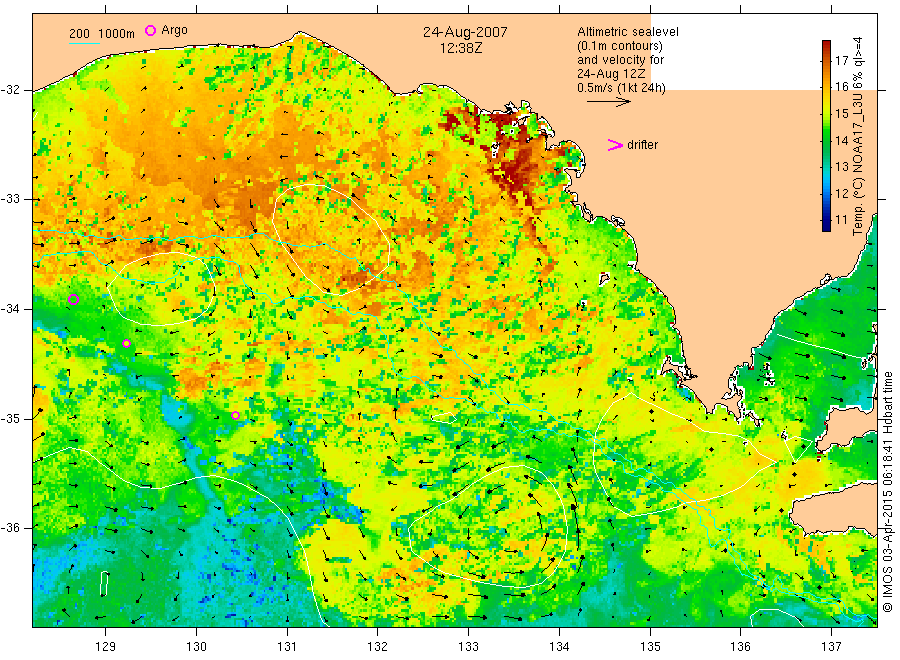Click the Argo float marker near 129.2 longitude
Screen dimensions: 900x660
pyautogui.click(x=127, y=344)
